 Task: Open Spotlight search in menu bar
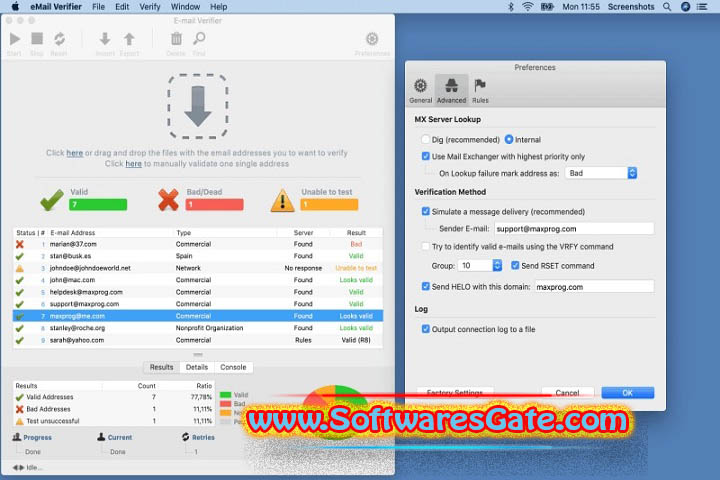click(x=667, y=7)
